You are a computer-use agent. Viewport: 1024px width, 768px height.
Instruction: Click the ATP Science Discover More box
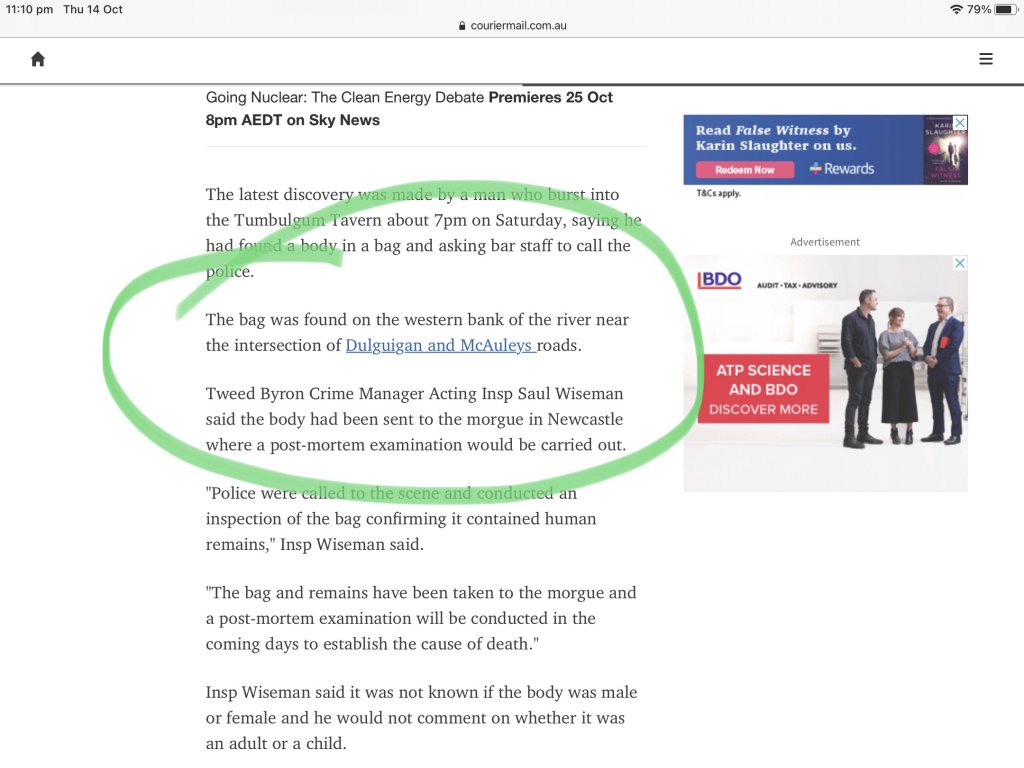click(763, 388)
